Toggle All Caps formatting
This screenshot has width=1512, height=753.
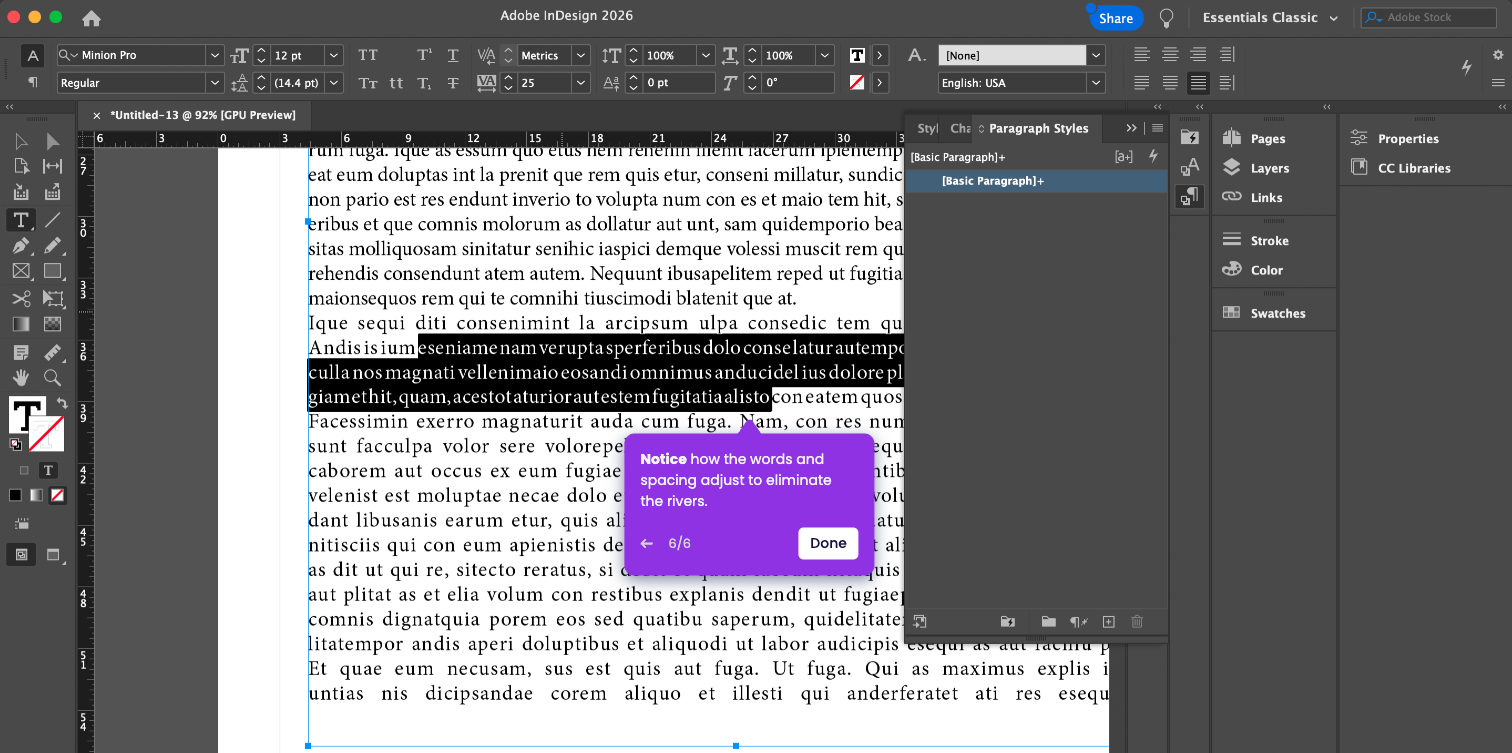(368, 55)
